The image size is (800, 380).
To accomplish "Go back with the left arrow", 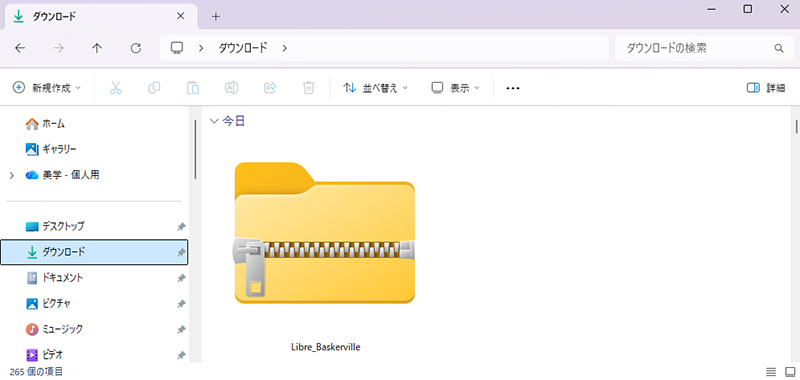I will pyautogui.click(x=20, y=48).
